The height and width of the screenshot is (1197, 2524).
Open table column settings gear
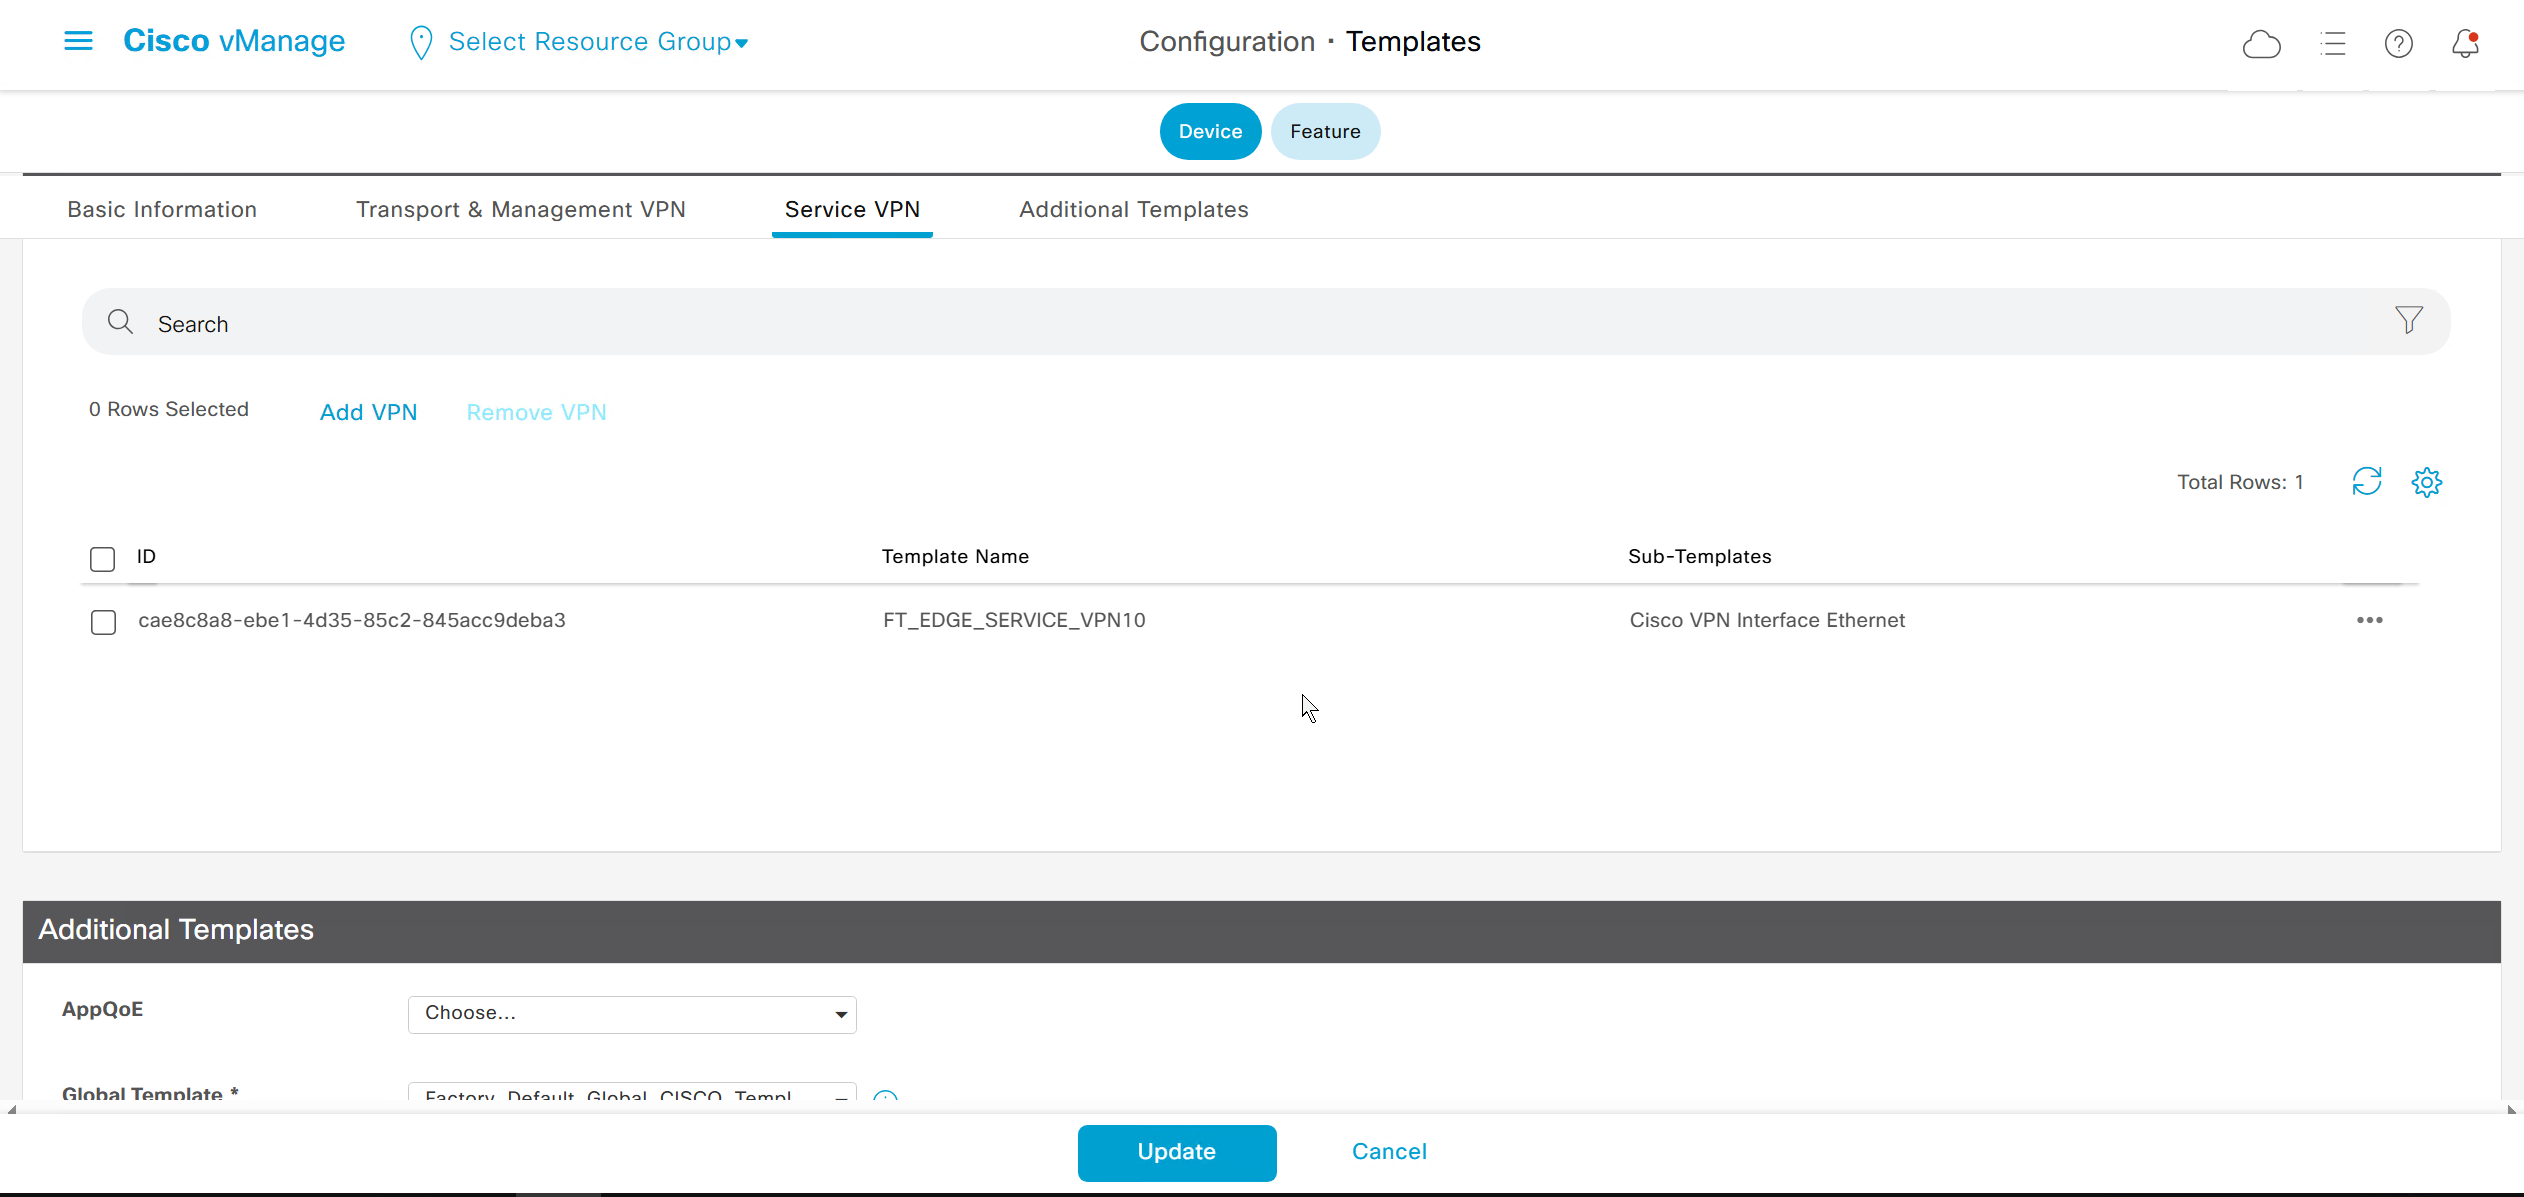tap(2426, 482)
